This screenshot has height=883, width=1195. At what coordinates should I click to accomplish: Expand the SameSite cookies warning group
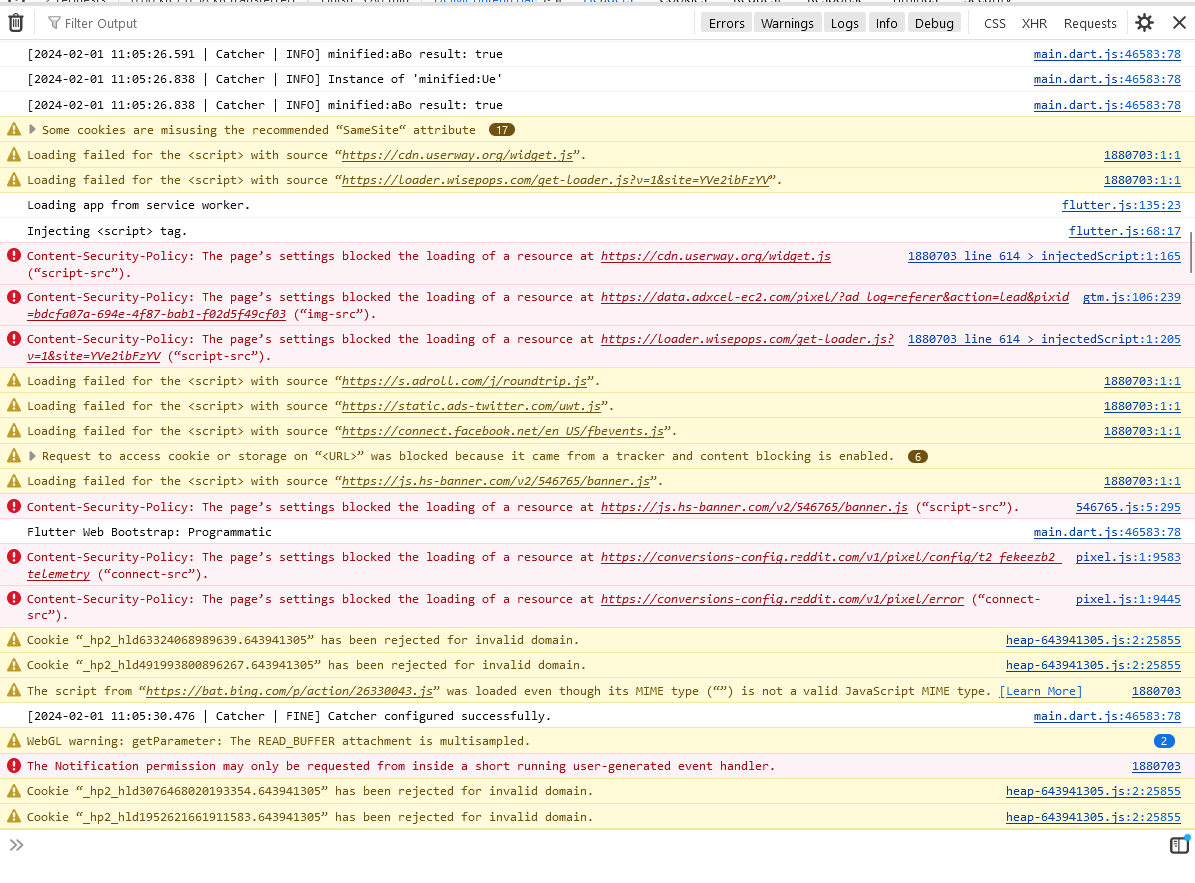[x=33, y=130]
